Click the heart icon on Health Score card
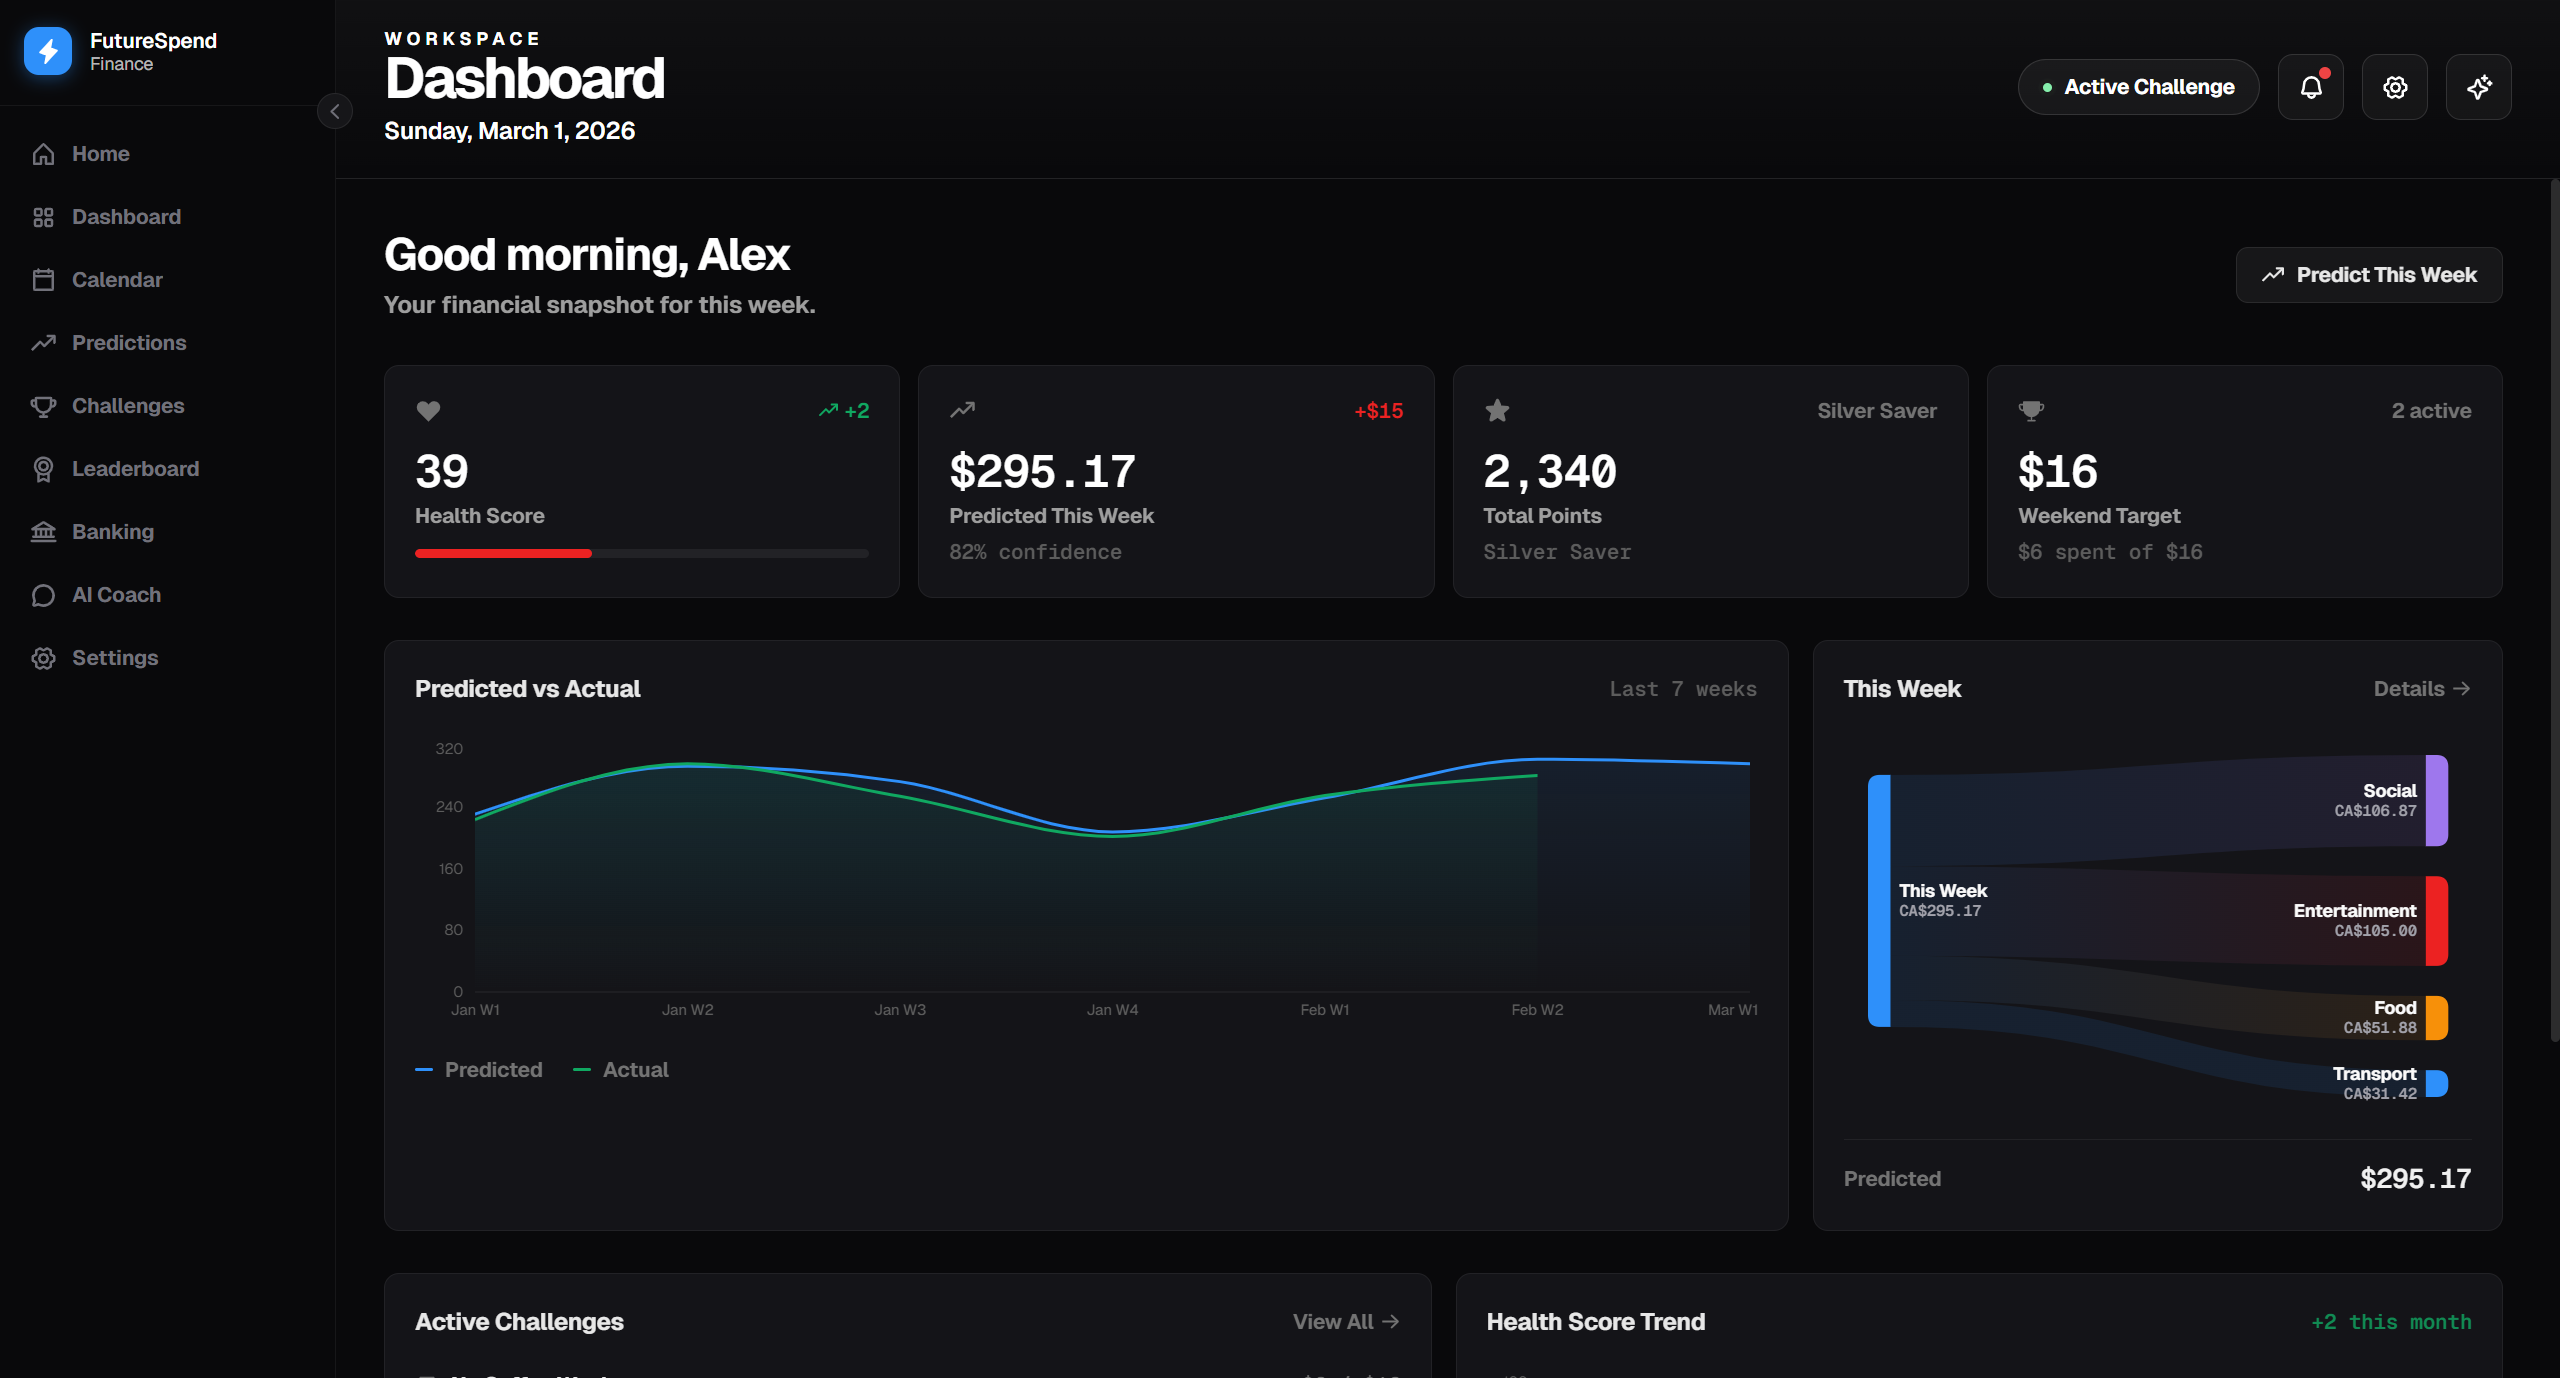 428,410
